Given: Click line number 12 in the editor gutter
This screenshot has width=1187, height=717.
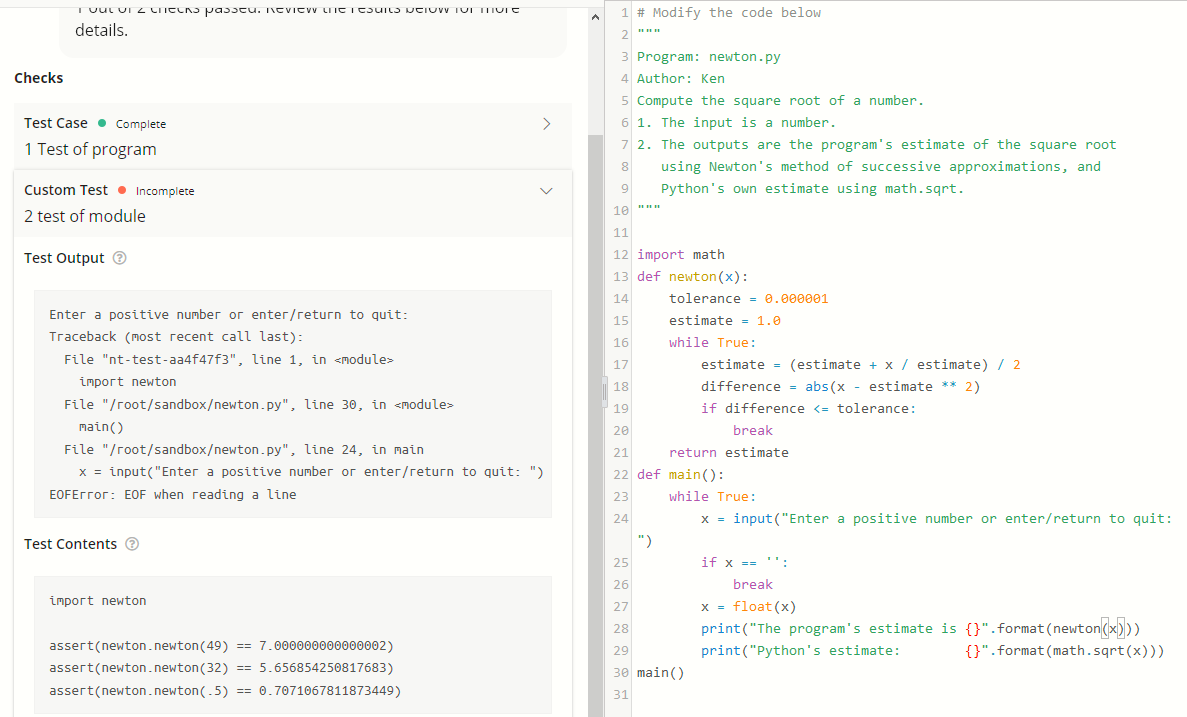Looking at the screenshot, I should tap(620, 254).
